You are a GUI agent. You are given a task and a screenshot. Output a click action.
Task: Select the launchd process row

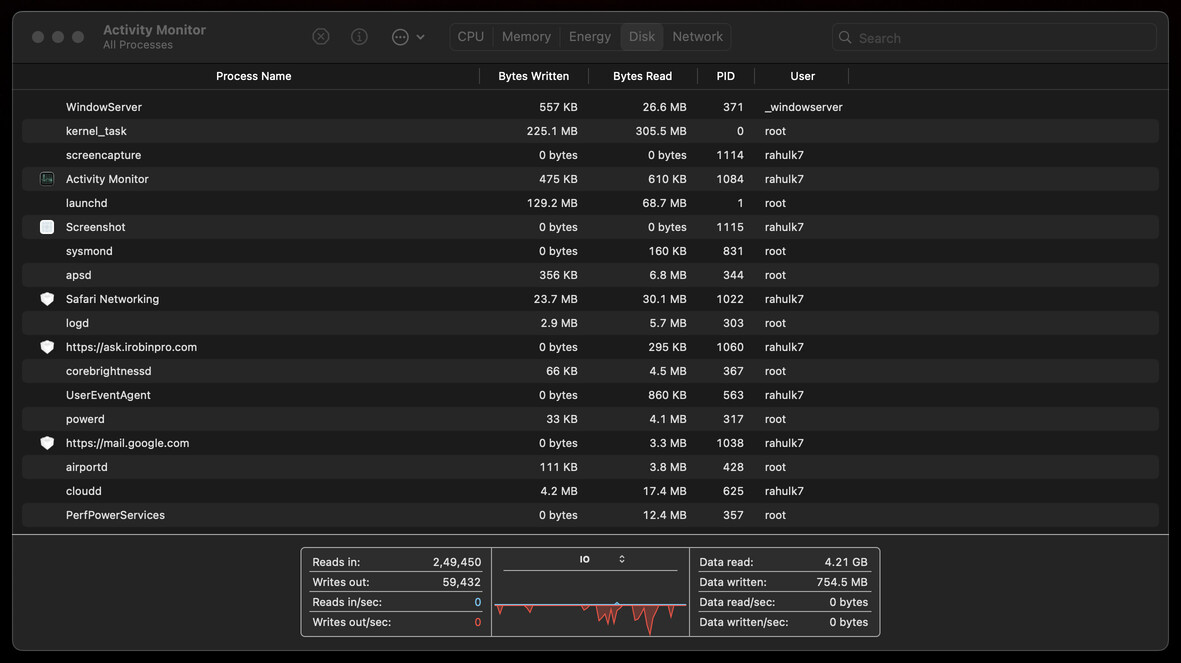(x=590, y=203)
